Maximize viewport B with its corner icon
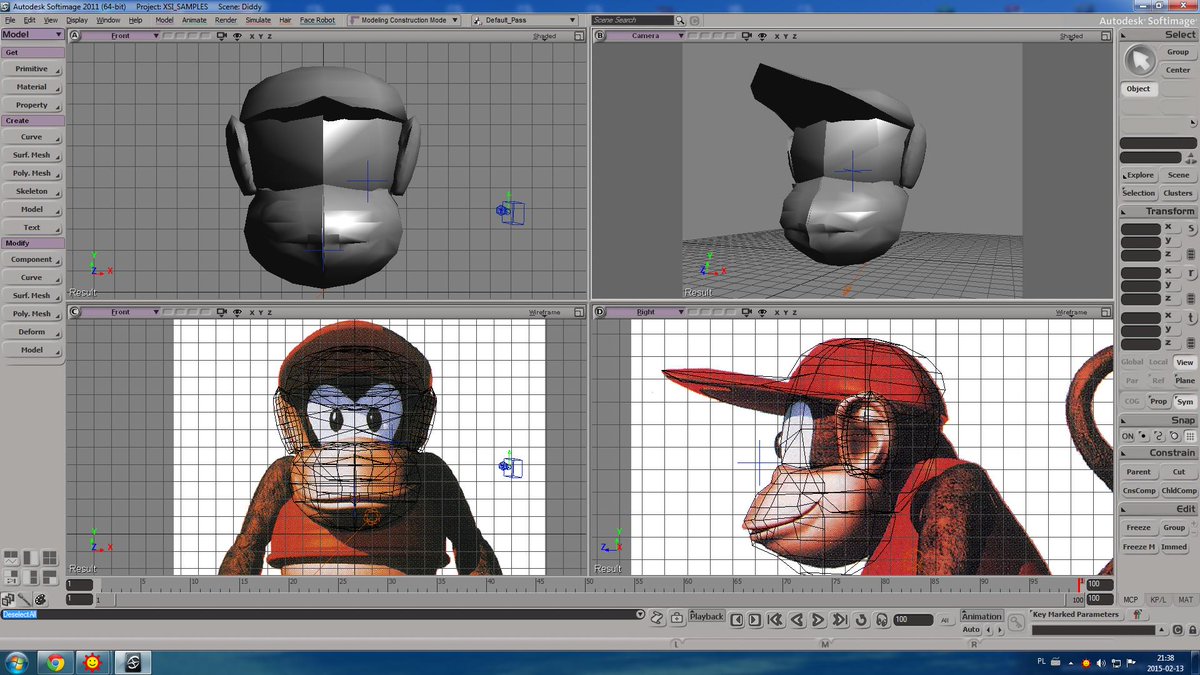 pyautogui.click(x=1105, y=36)
